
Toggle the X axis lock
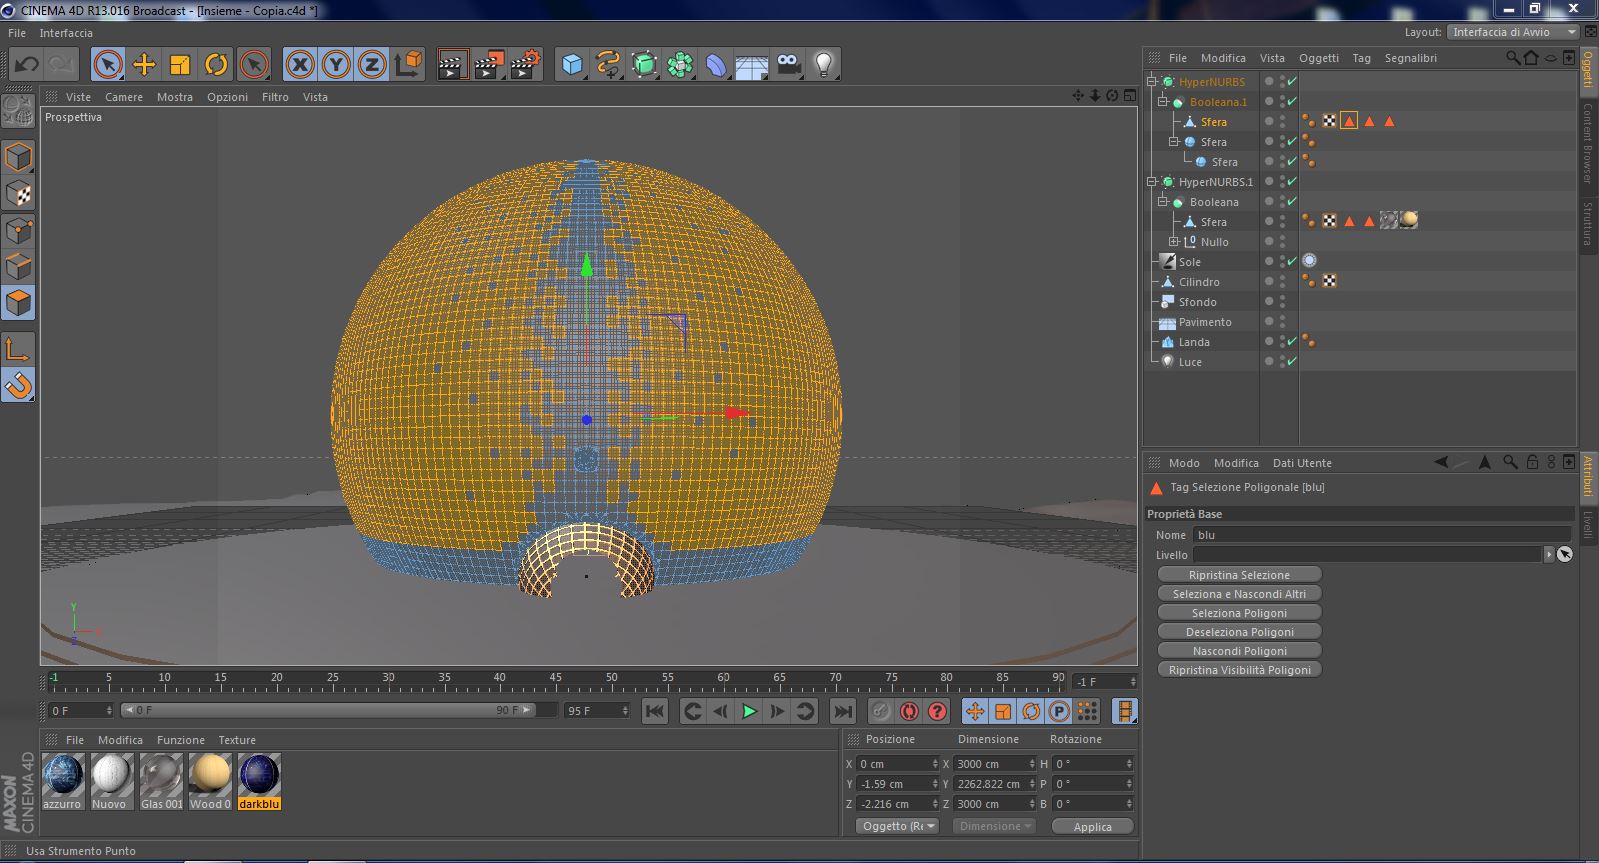point(300,65)
